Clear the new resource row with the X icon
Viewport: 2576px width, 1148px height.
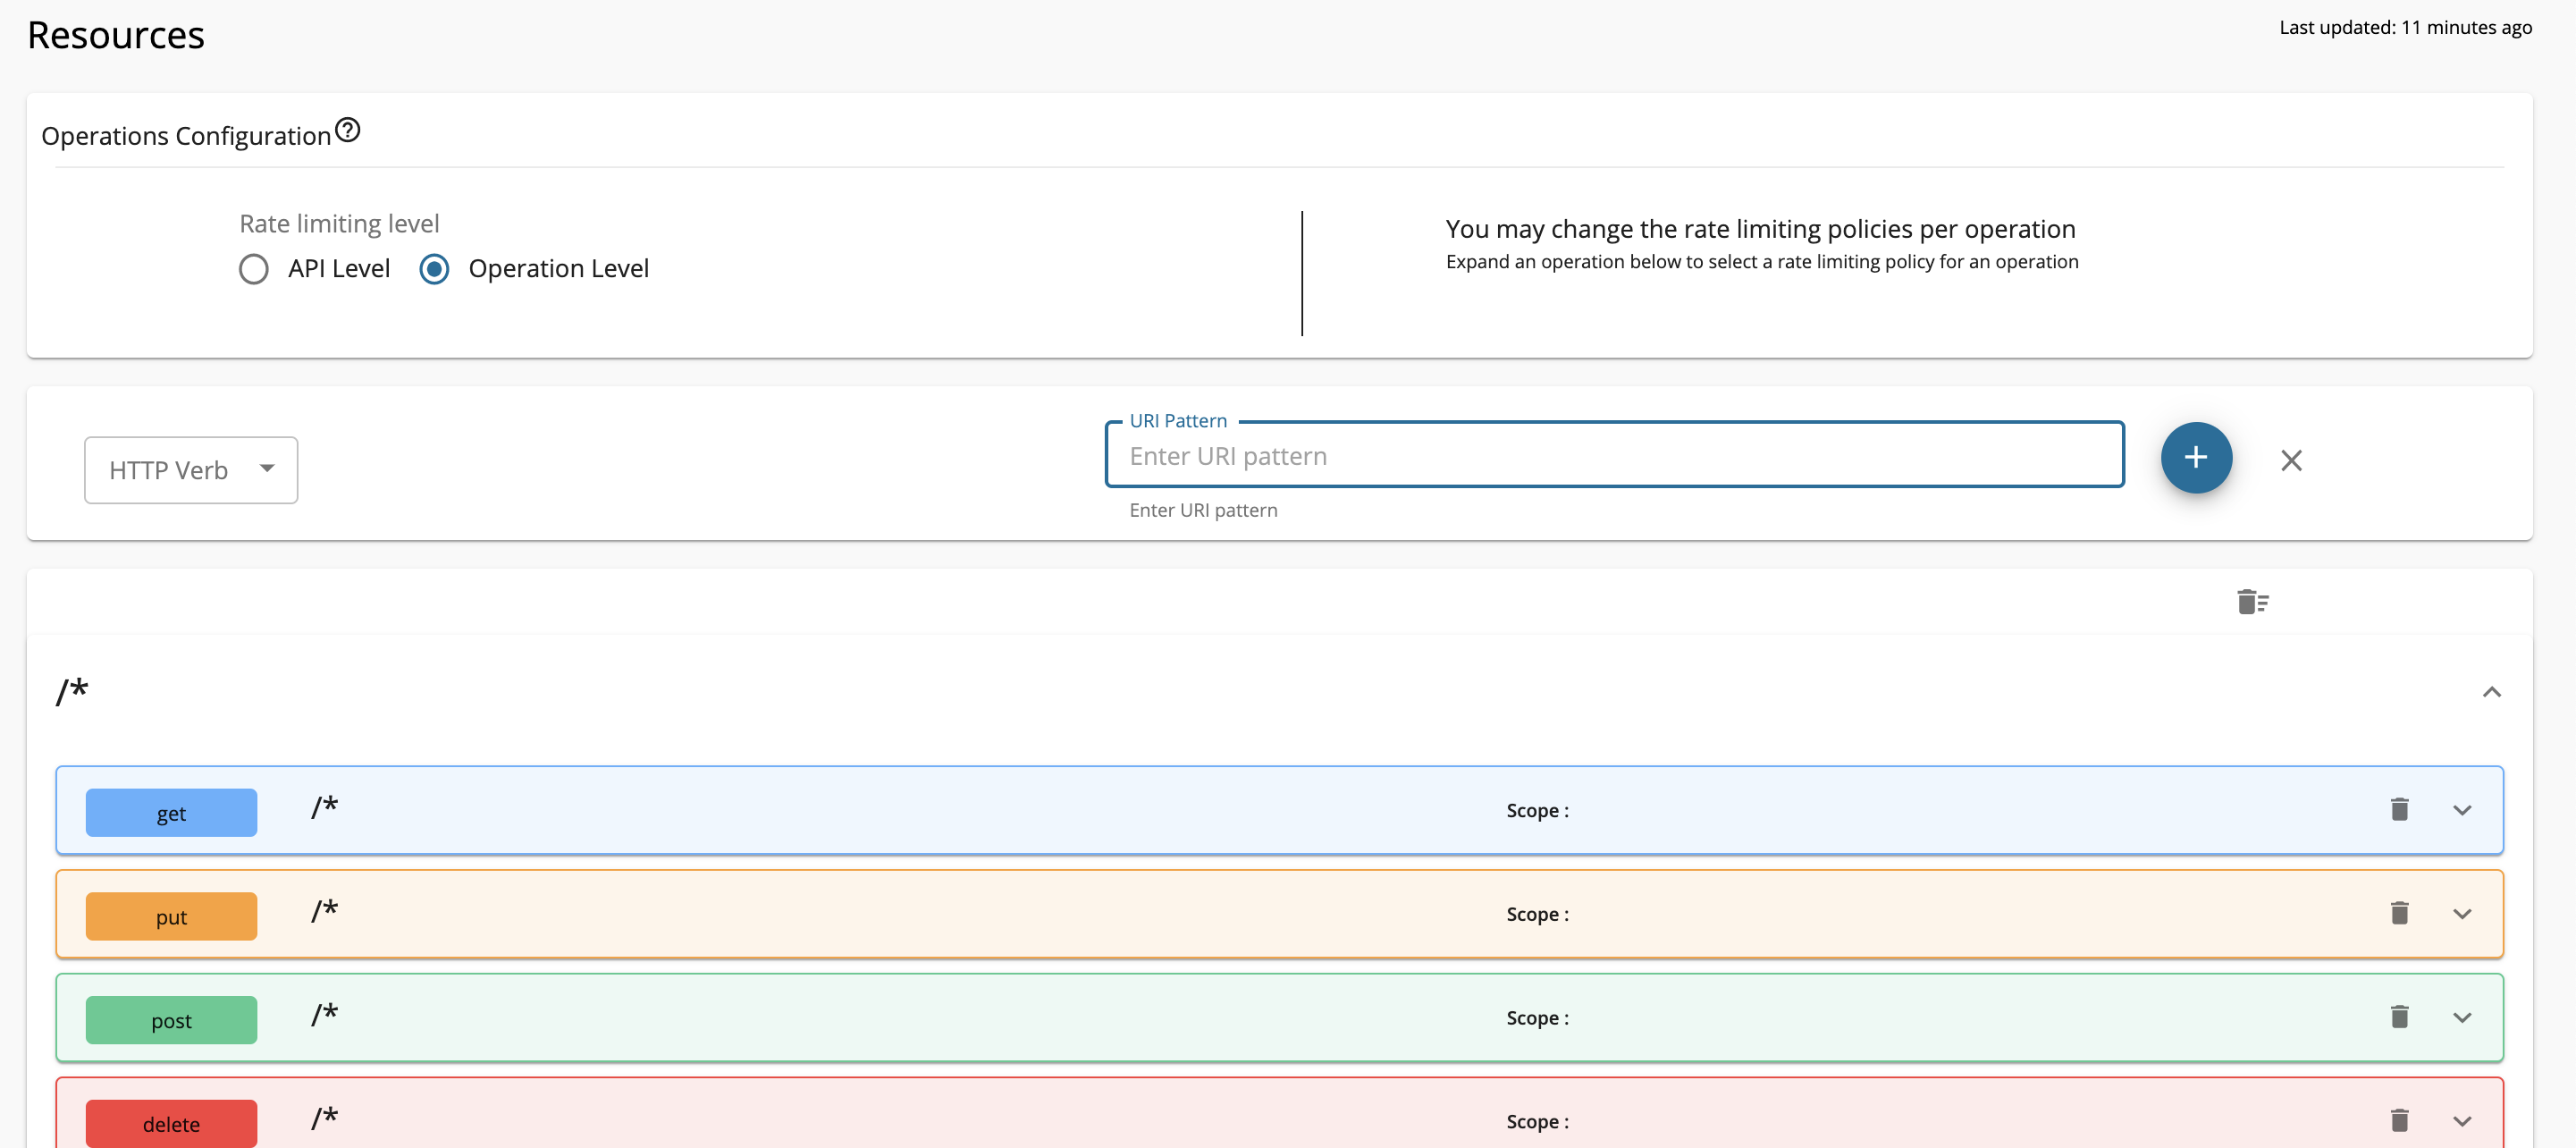click(x=2291, y=460)
